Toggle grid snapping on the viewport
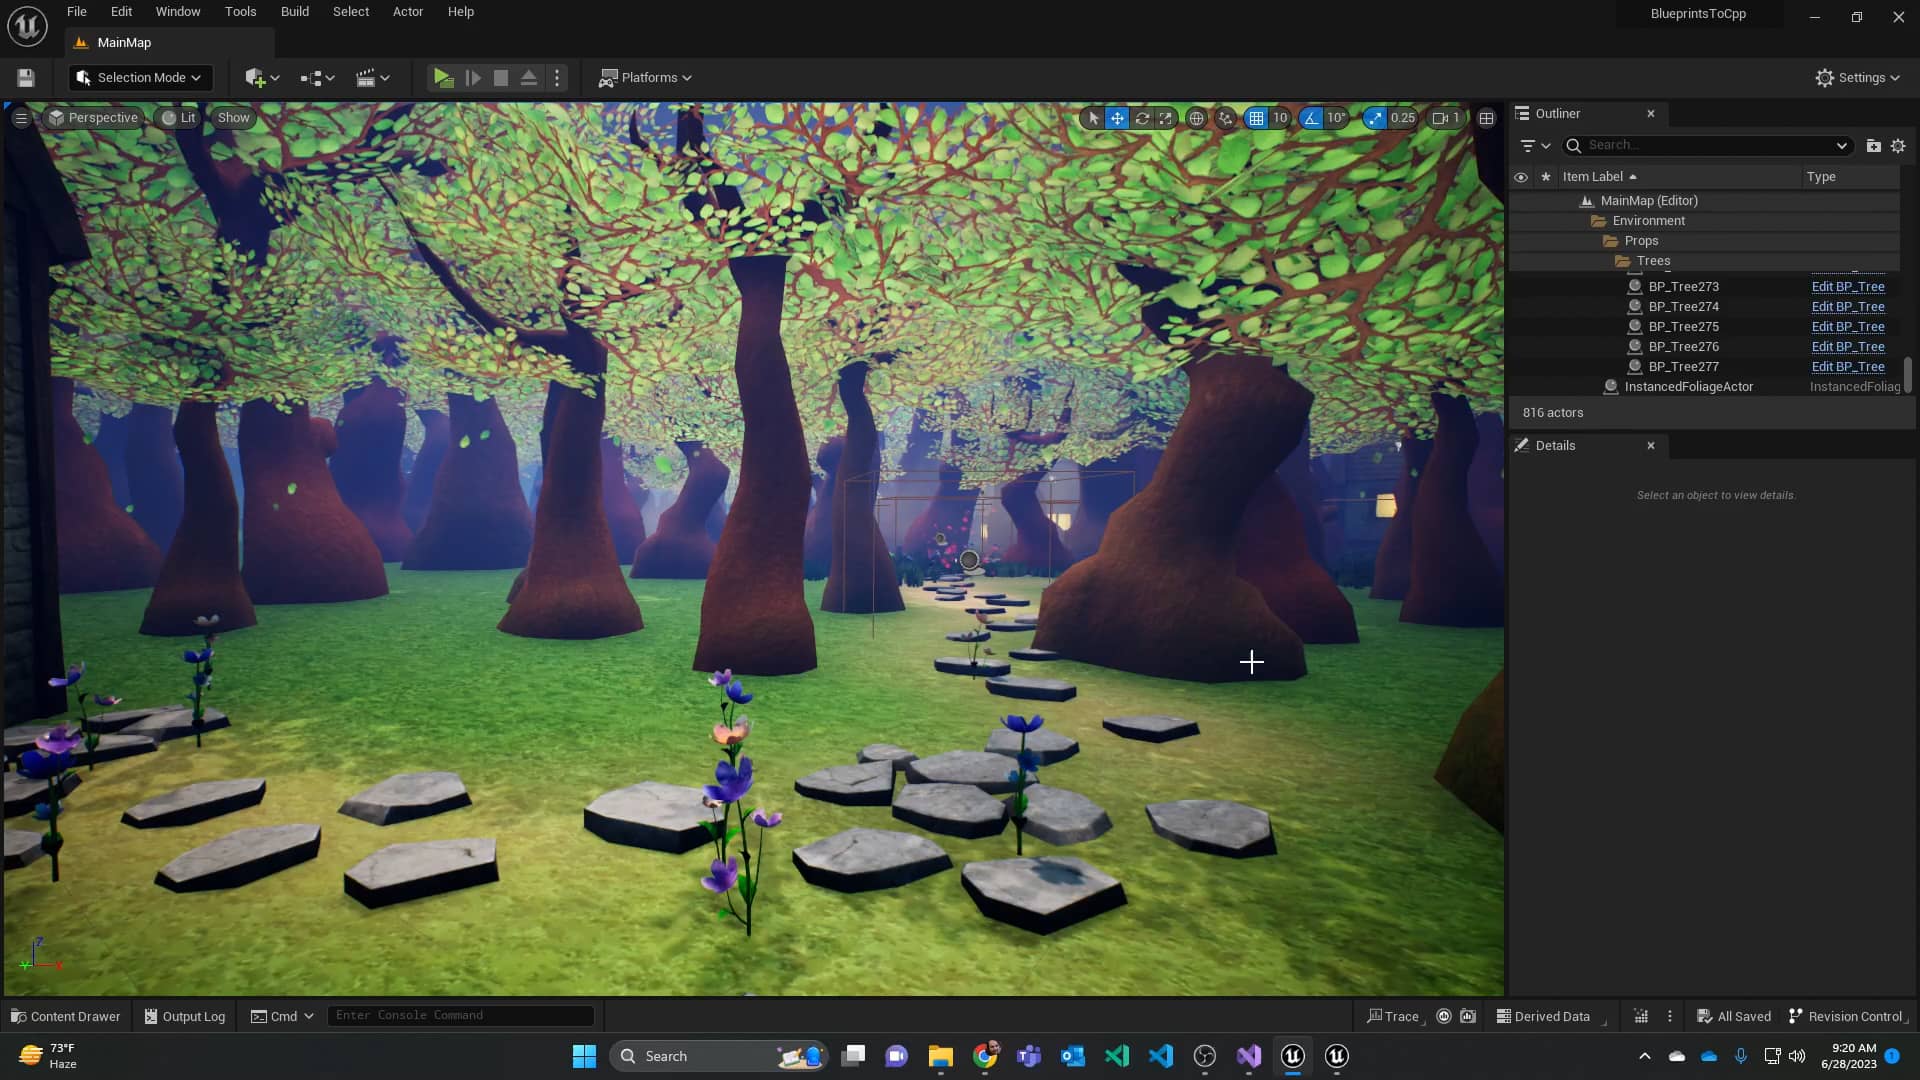1920x1080 pixels. coord(1256,118)
